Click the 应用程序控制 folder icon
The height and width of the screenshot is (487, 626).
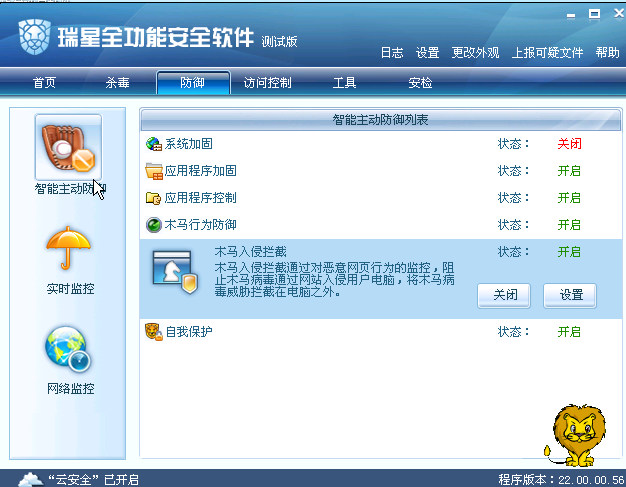153,198
